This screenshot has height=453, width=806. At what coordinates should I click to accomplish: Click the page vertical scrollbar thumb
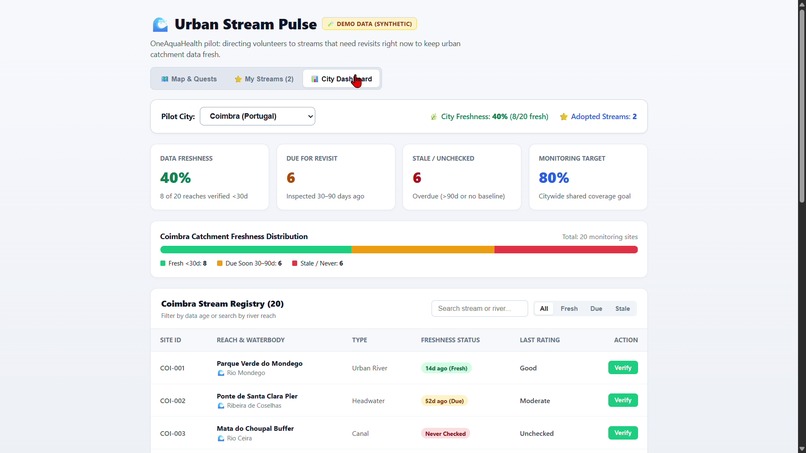[x=802, y=105]
